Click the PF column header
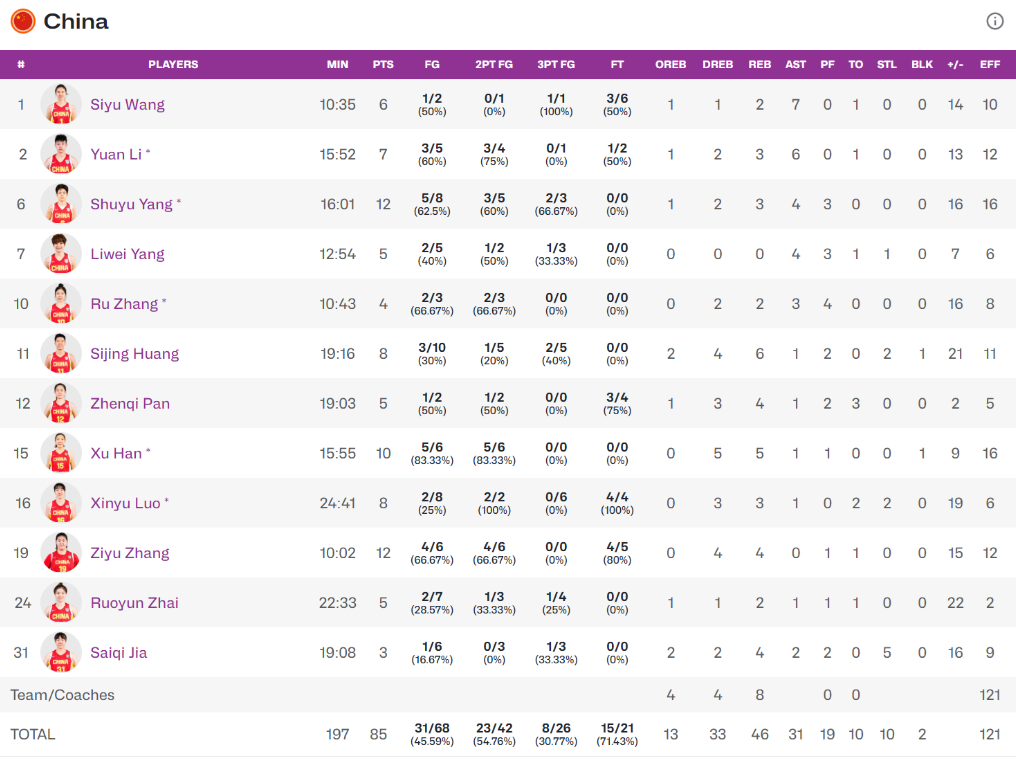The width and height of the screenshot is (1016, 764). click(827, 64)
